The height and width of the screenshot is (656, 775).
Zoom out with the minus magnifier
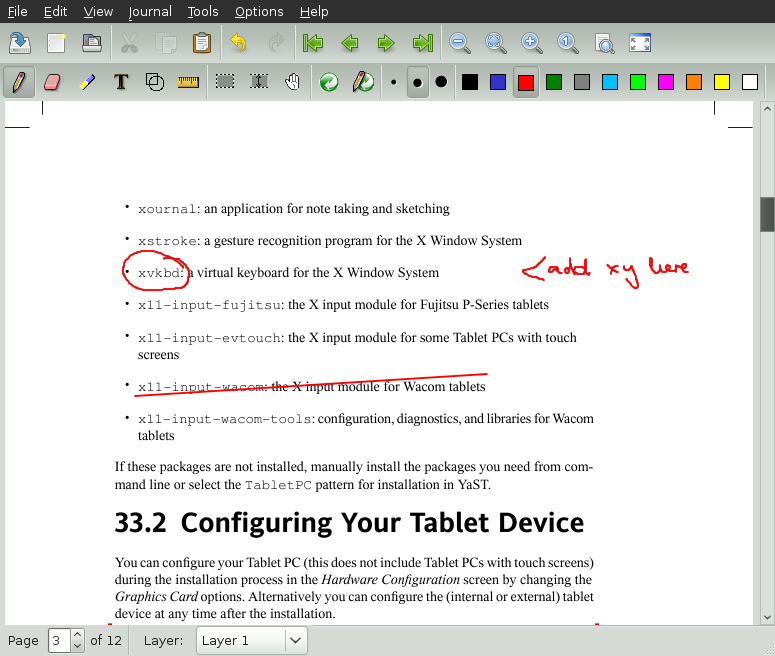(x=460, y=43)
